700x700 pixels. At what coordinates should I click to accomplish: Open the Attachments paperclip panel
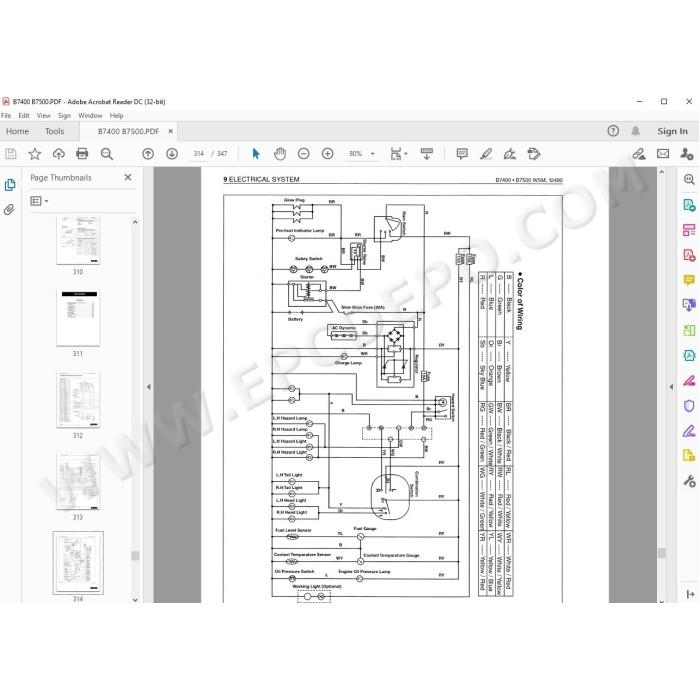[x=9, y=209]
